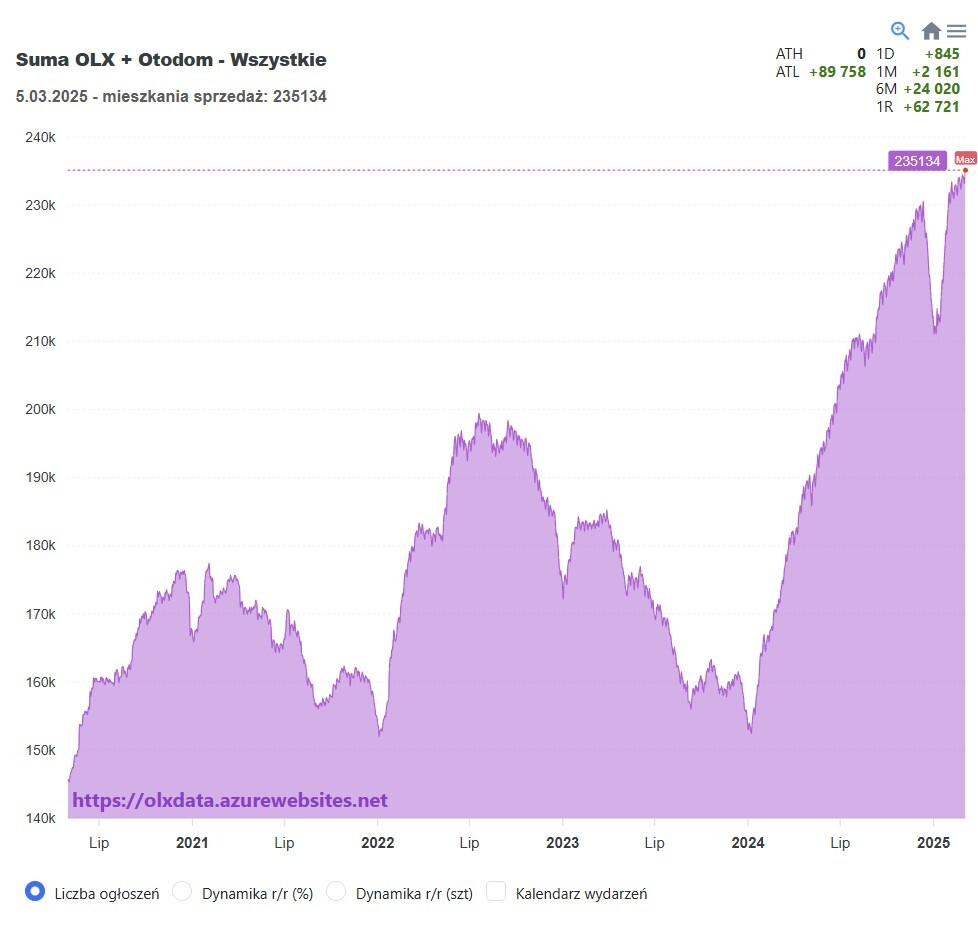Click the 6M change value +24 020
The image size is (978, 937).
click(931, 89)
